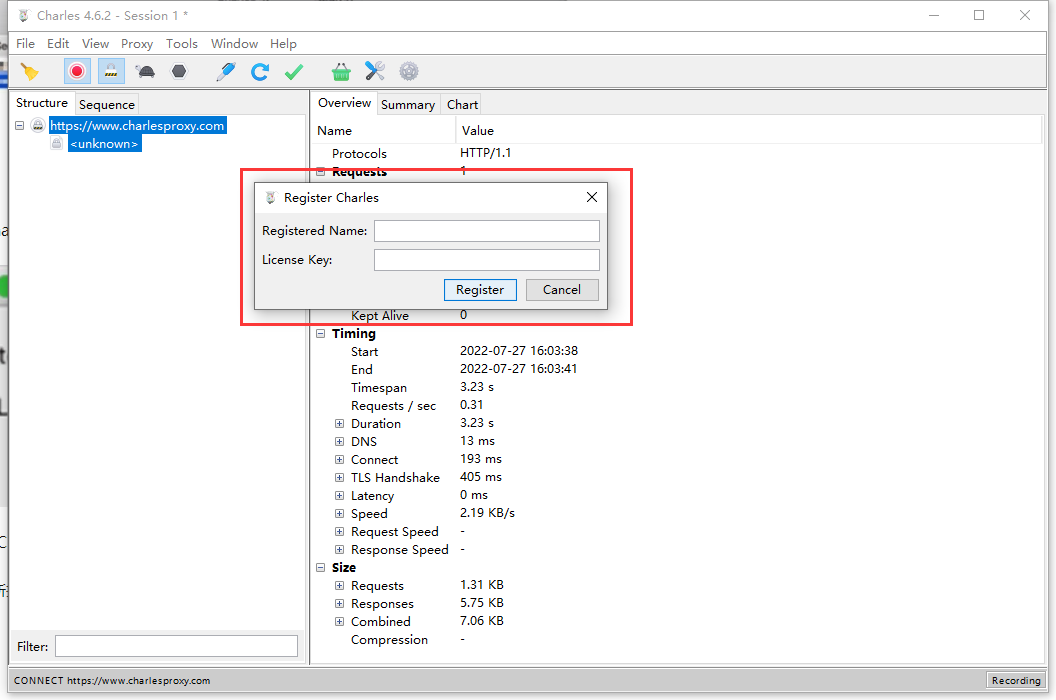The height and width of the screenshot is (700, 1056).
Task: Select the Overview tab
Action: 344,103
